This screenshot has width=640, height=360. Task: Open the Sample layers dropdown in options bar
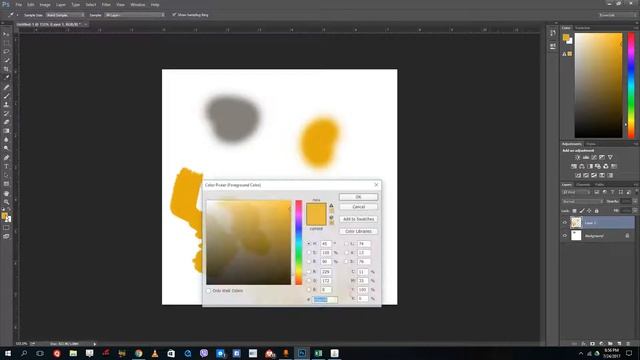(135, 15)
